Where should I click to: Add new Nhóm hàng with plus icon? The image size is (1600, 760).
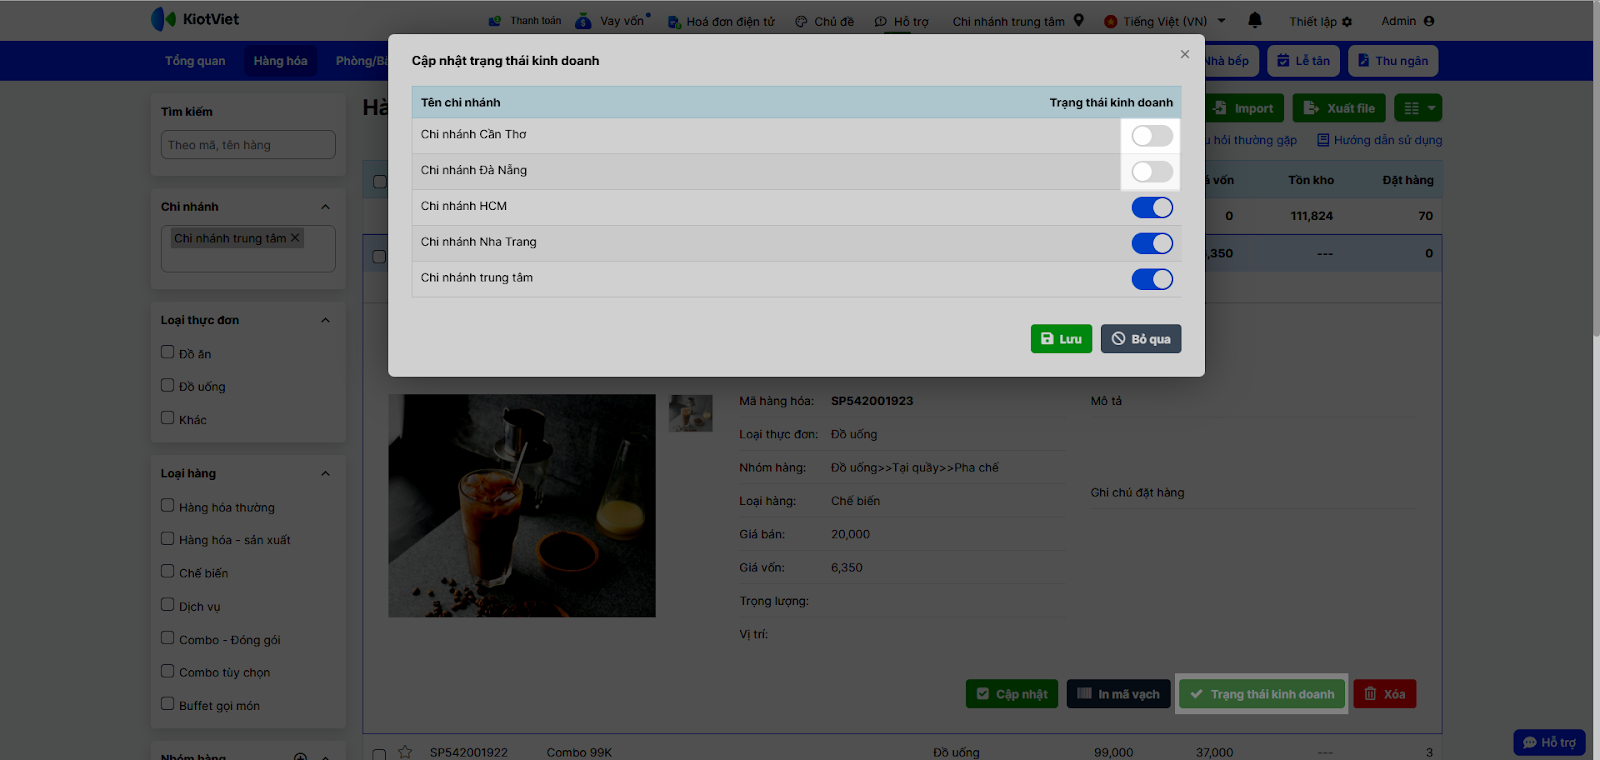tap(300, 757)
